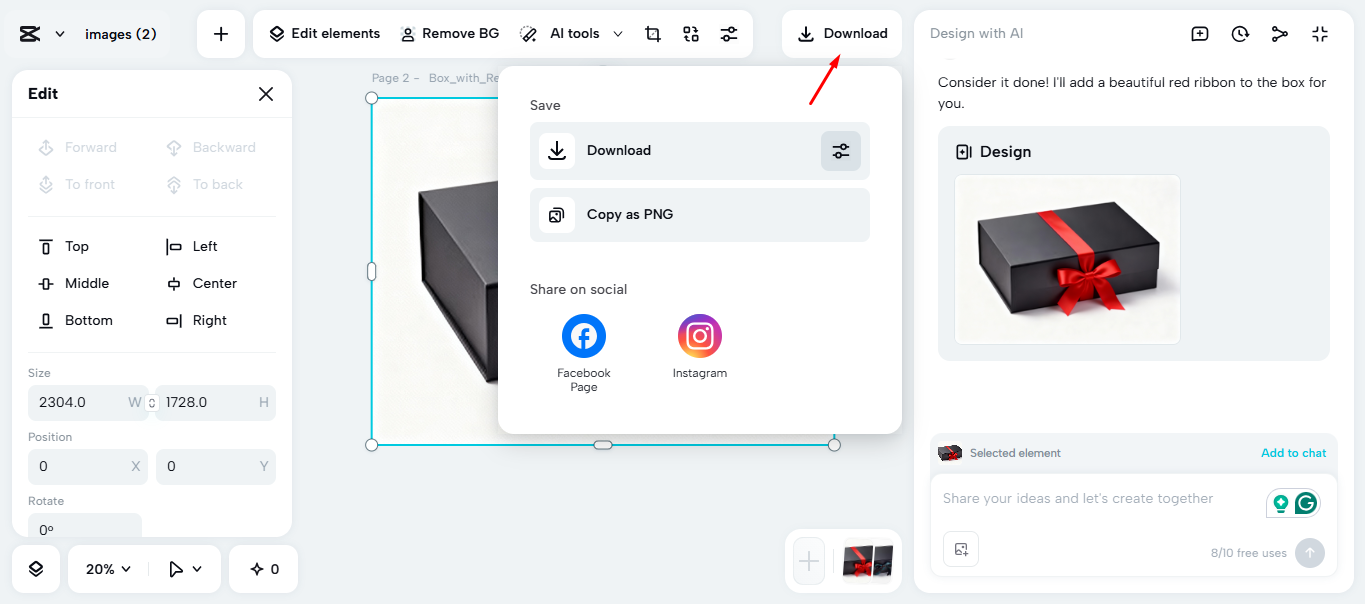
Task: Click Add to chat link
Action: (1293, 453)
